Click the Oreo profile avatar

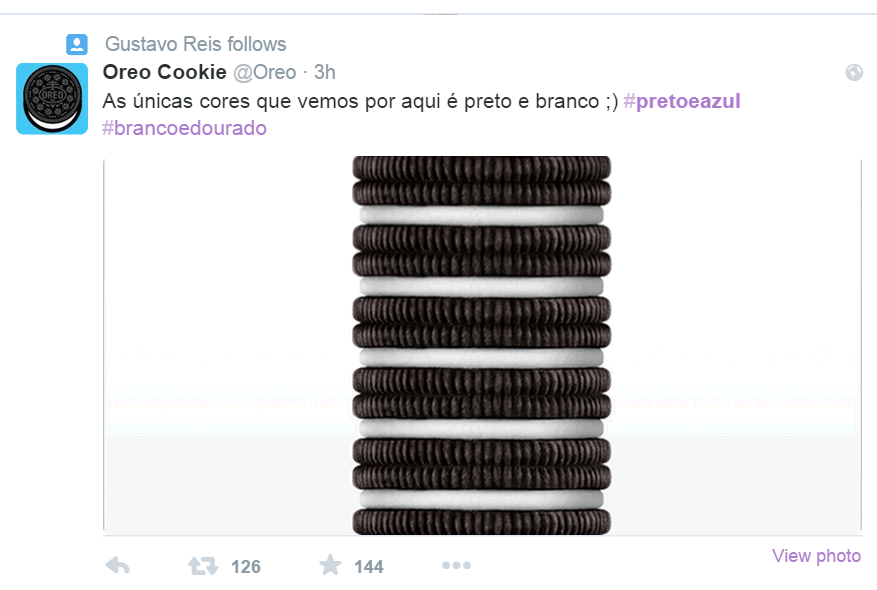point(52,98)
